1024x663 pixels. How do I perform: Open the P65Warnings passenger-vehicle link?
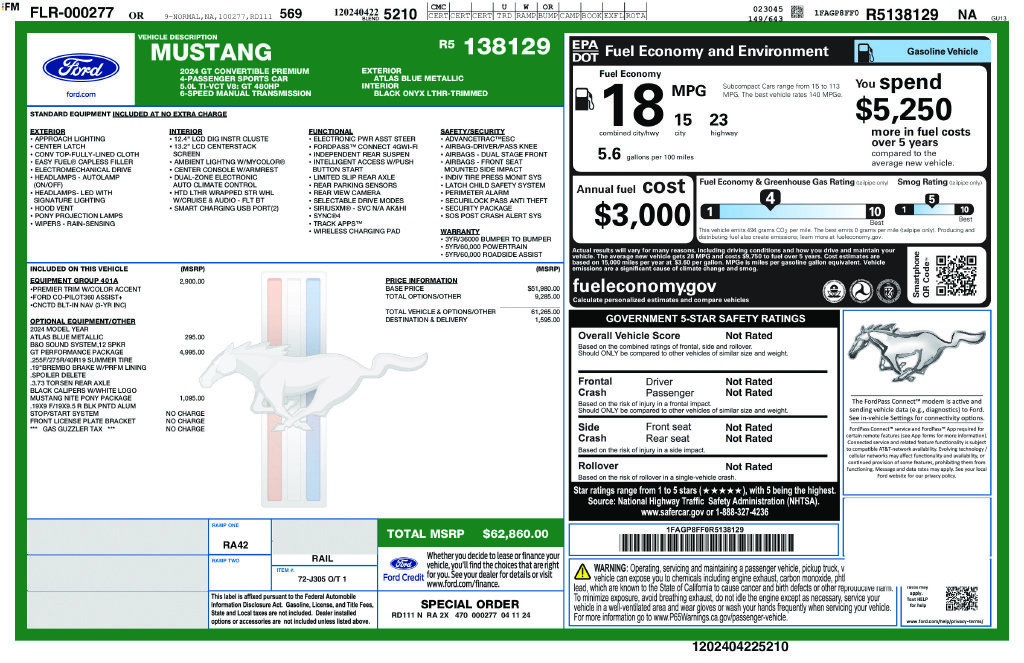point(720,617)
